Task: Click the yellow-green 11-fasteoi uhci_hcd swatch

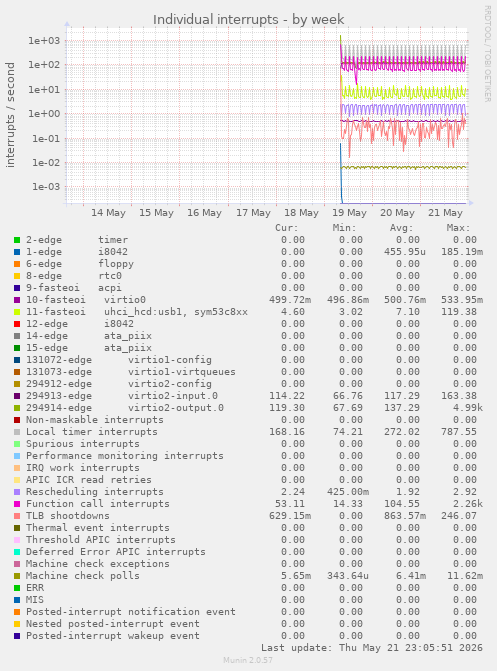Action: (x=17, y=312)
